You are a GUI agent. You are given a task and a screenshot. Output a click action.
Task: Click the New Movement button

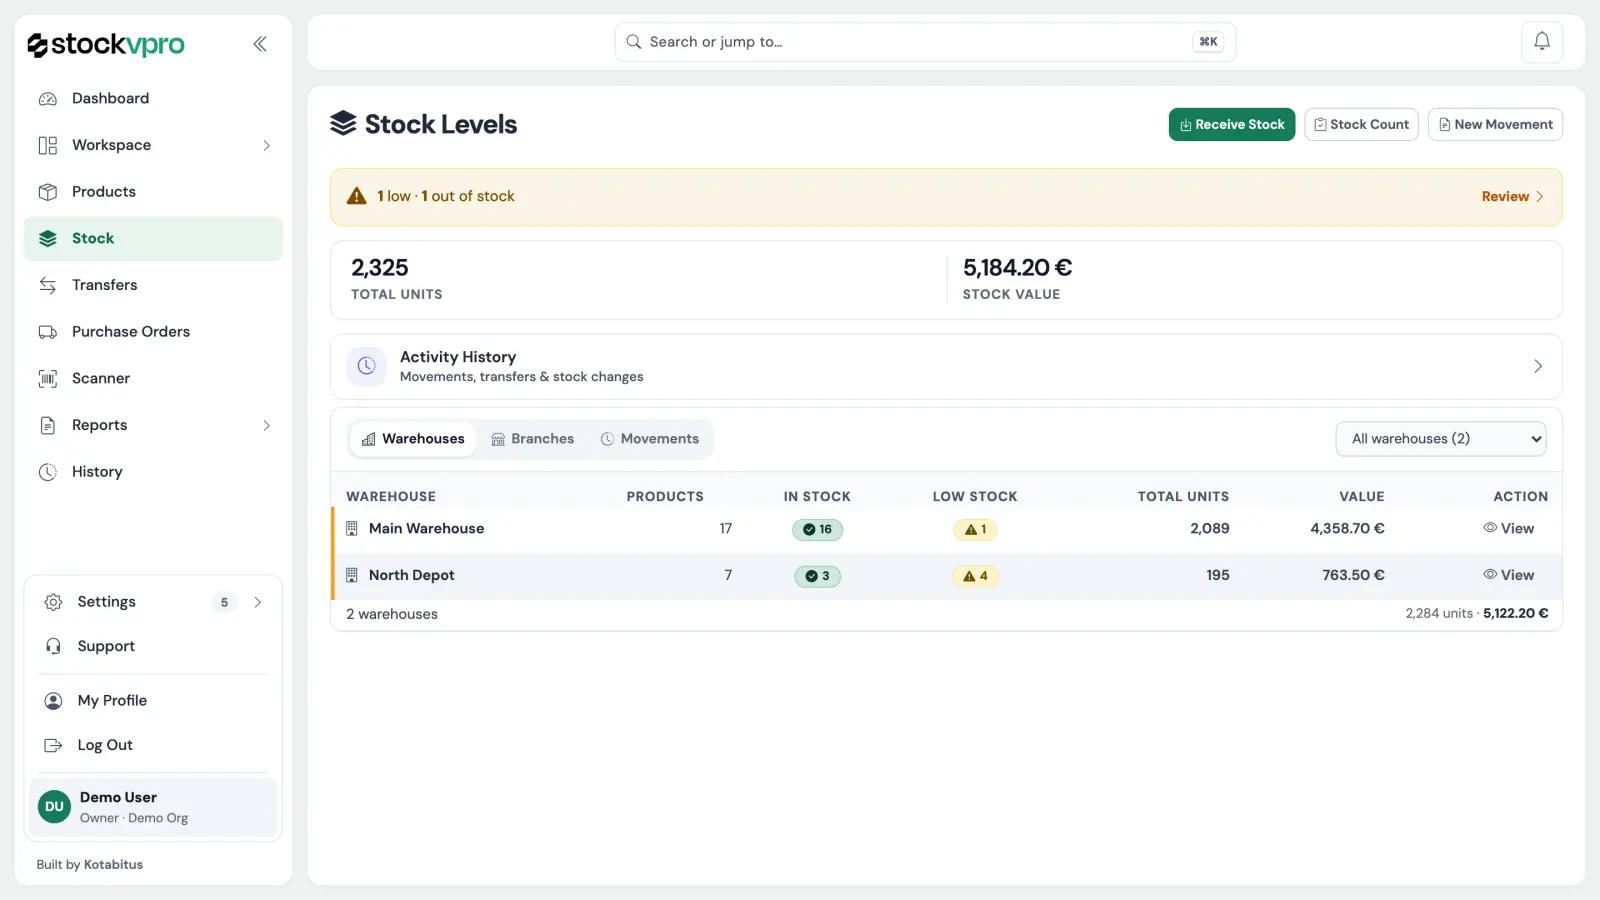[x=1495, y=125]
